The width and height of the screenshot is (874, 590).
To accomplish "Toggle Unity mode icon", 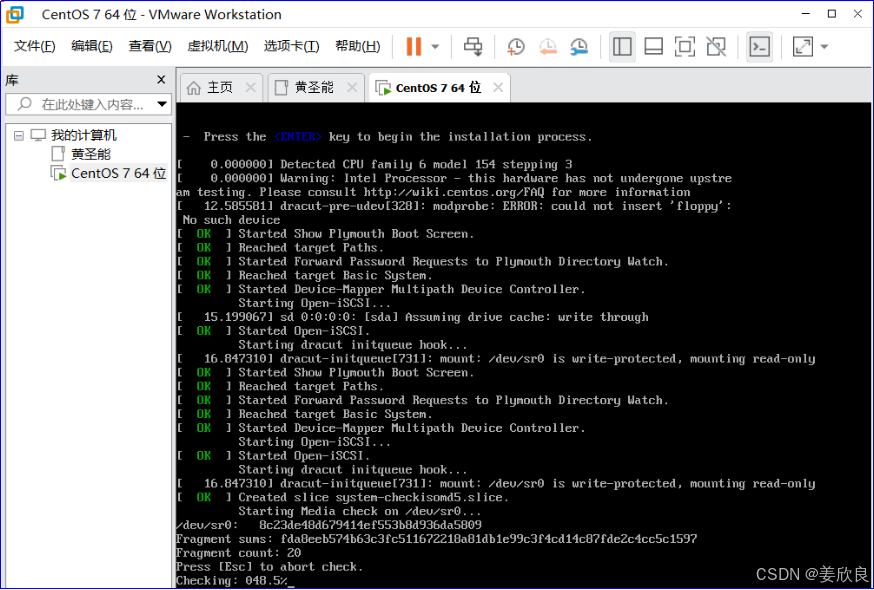I will pyautogui.click(x=716, y=46).
